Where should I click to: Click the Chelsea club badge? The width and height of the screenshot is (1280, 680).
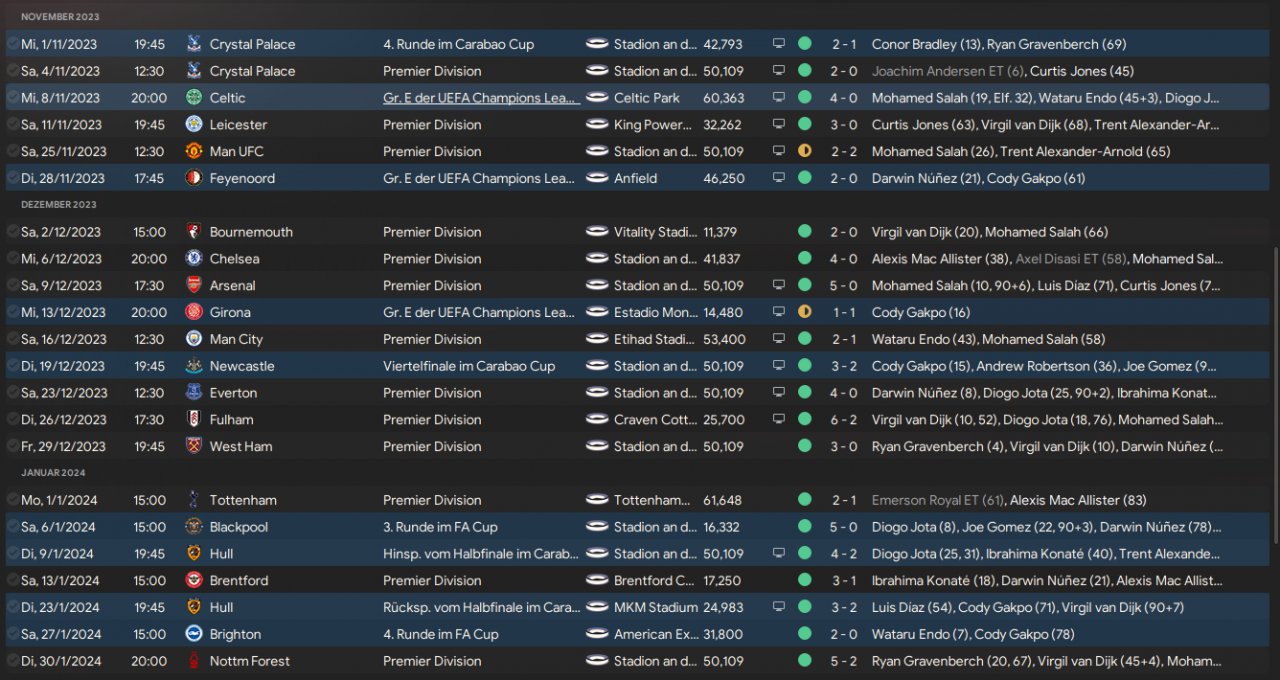[x=194, y=259]
